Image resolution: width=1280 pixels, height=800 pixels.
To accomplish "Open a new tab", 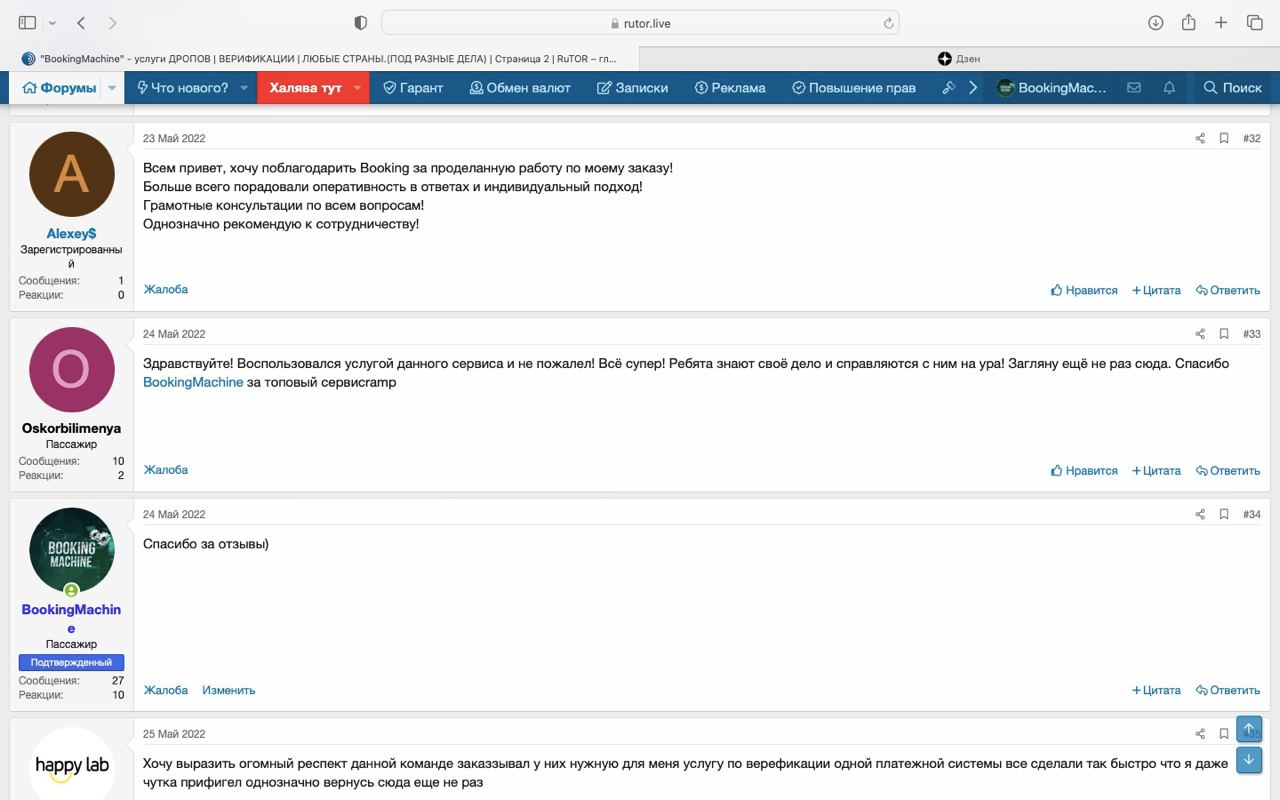I will point(1221,22).
